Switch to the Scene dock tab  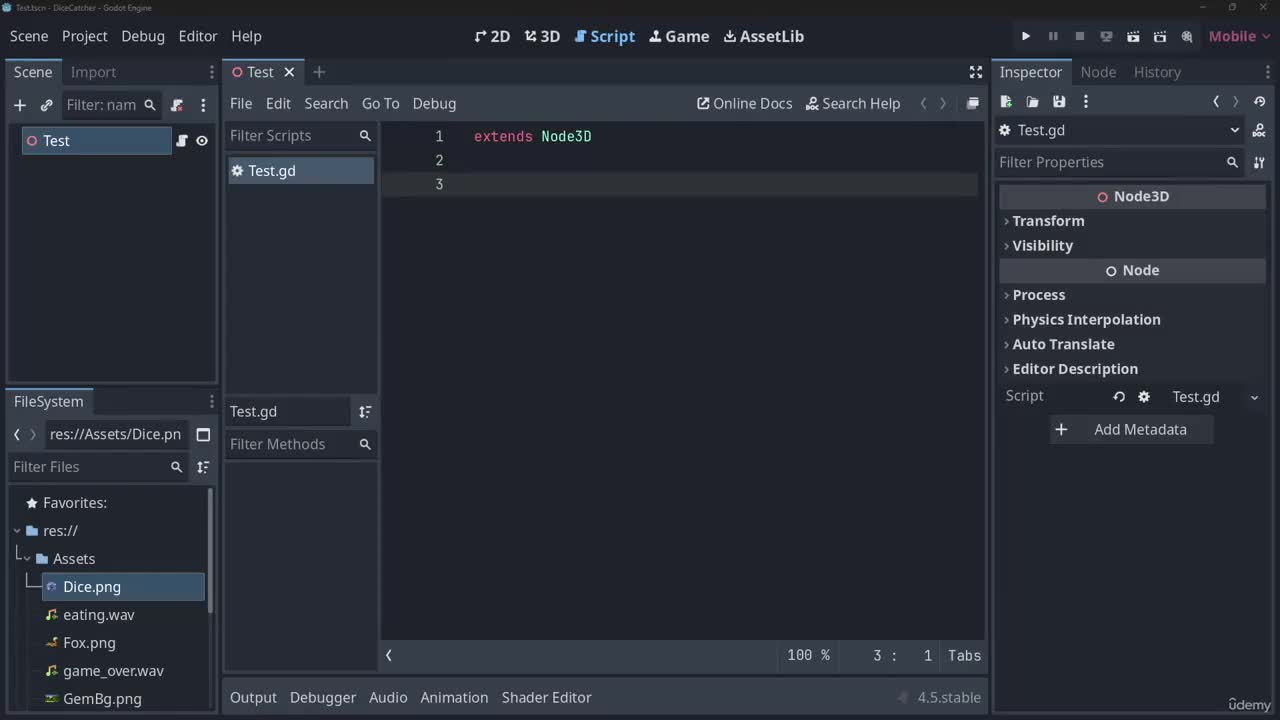33,72
